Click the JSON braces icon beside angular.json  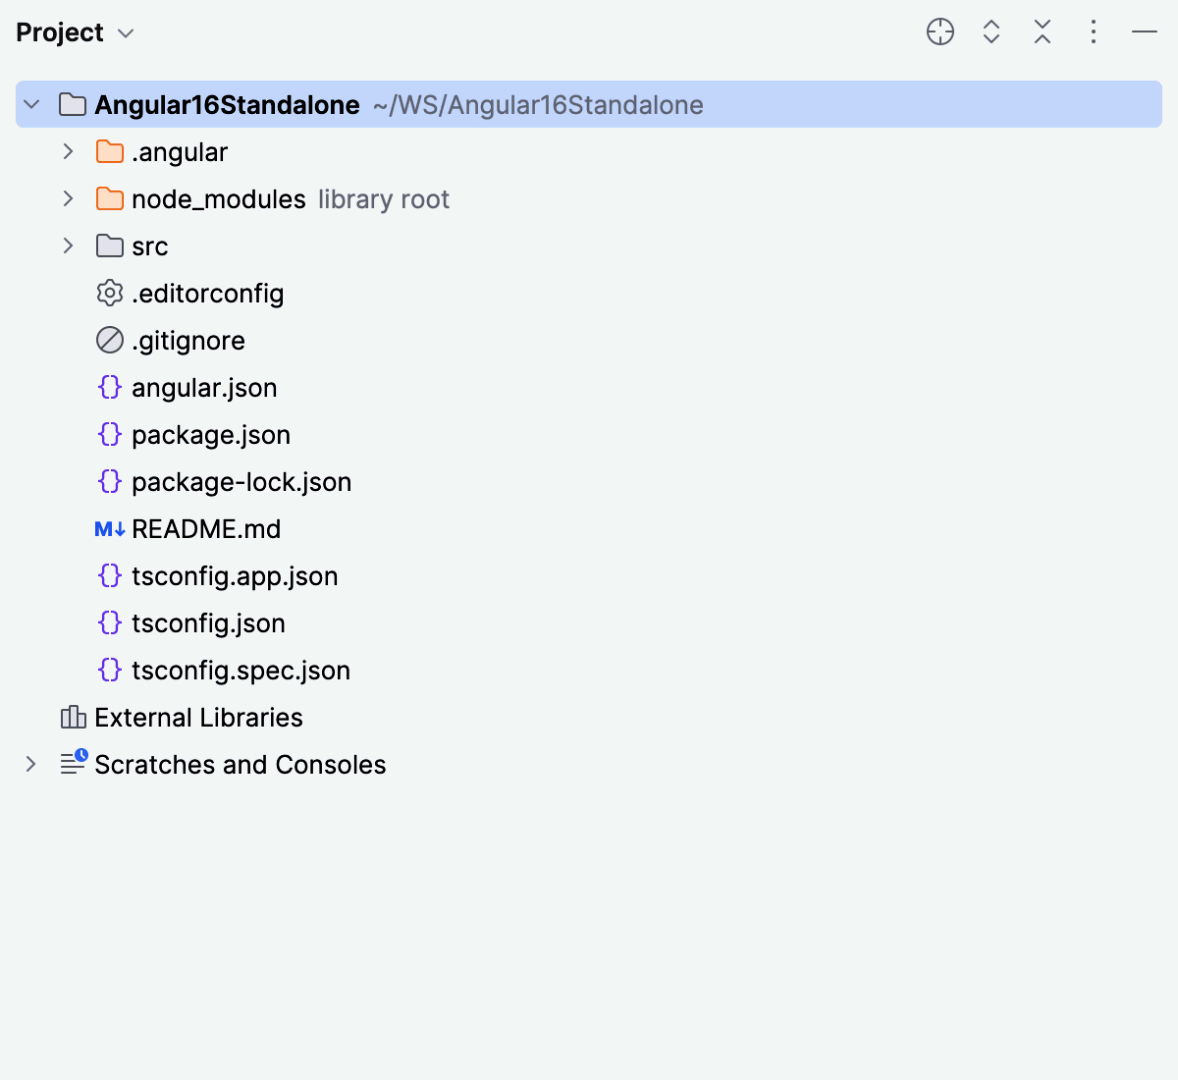109,387
